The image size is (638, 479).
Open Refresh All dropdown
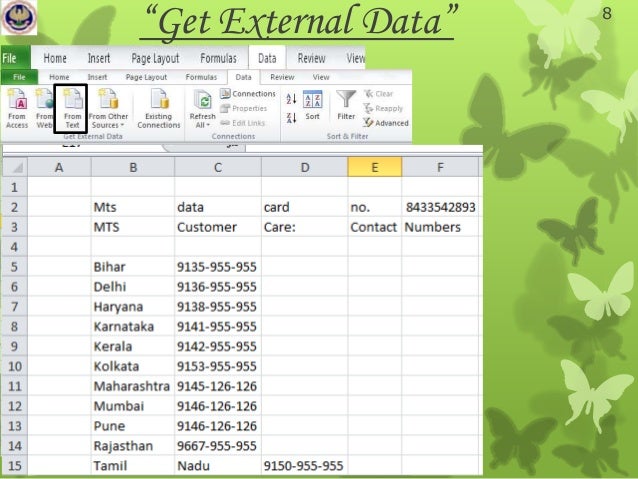tap(202, 109)
